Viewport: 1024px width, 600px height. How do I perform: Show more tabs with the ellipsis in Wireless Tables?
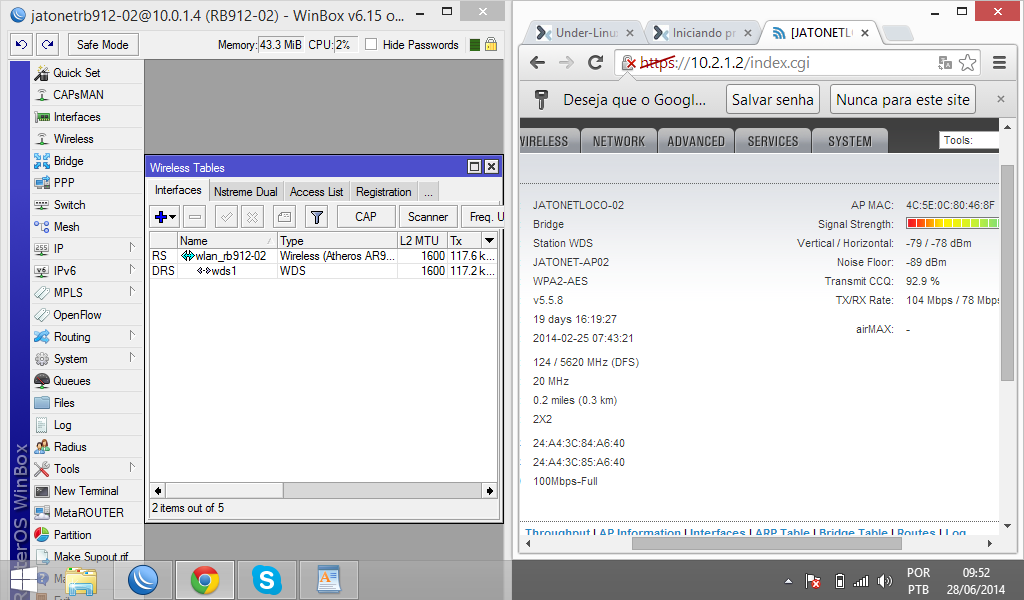pos(428,192)
